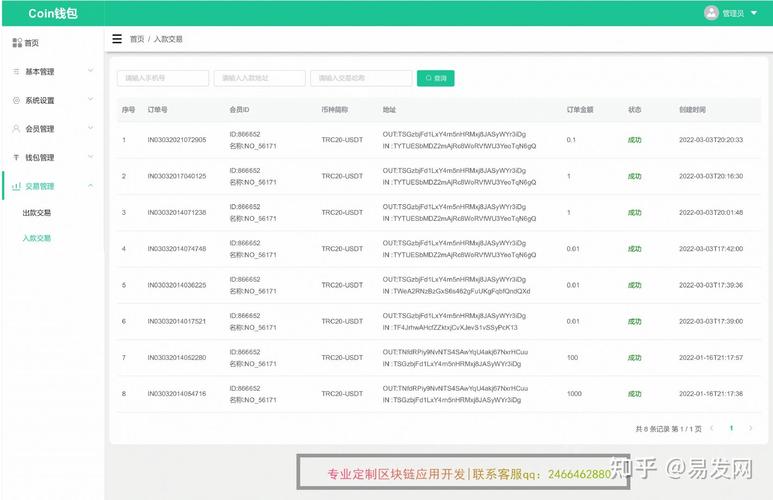Click the 系统设置 gear icon

16,100
